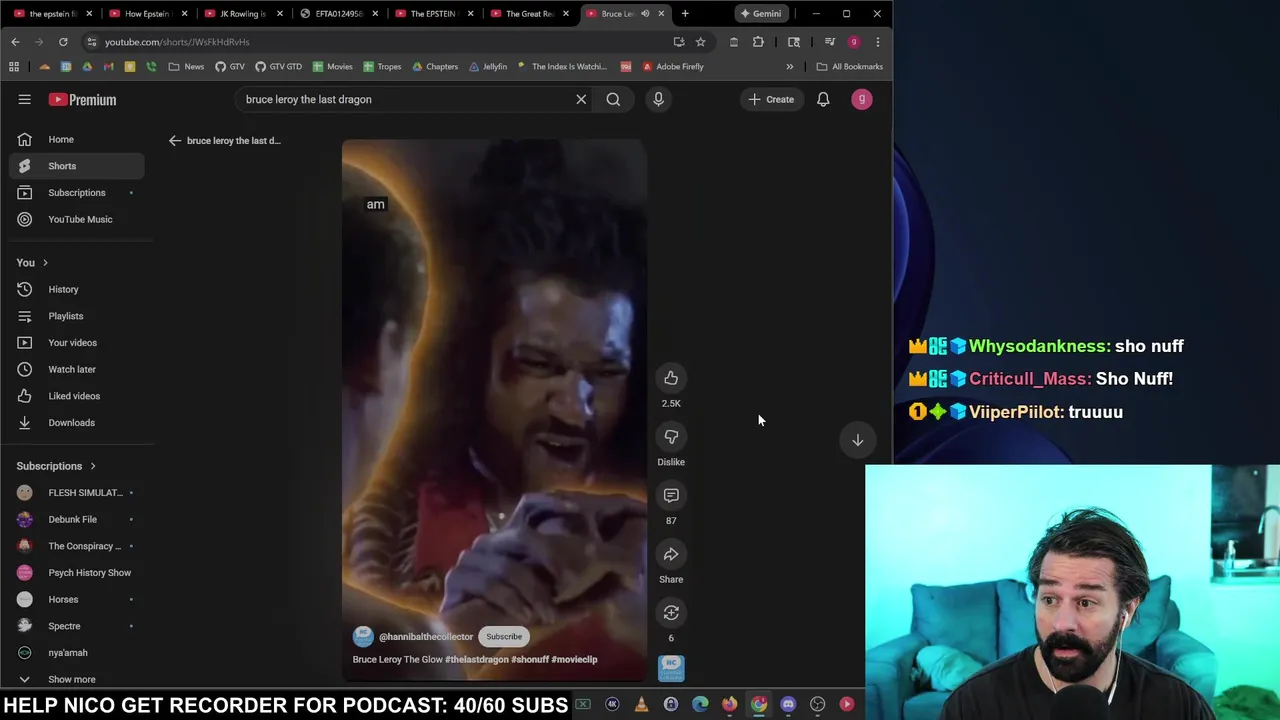The width and height of the screenshot is (1280, 720).
Task: Share this YouTube short
Action: coord(671,554)
